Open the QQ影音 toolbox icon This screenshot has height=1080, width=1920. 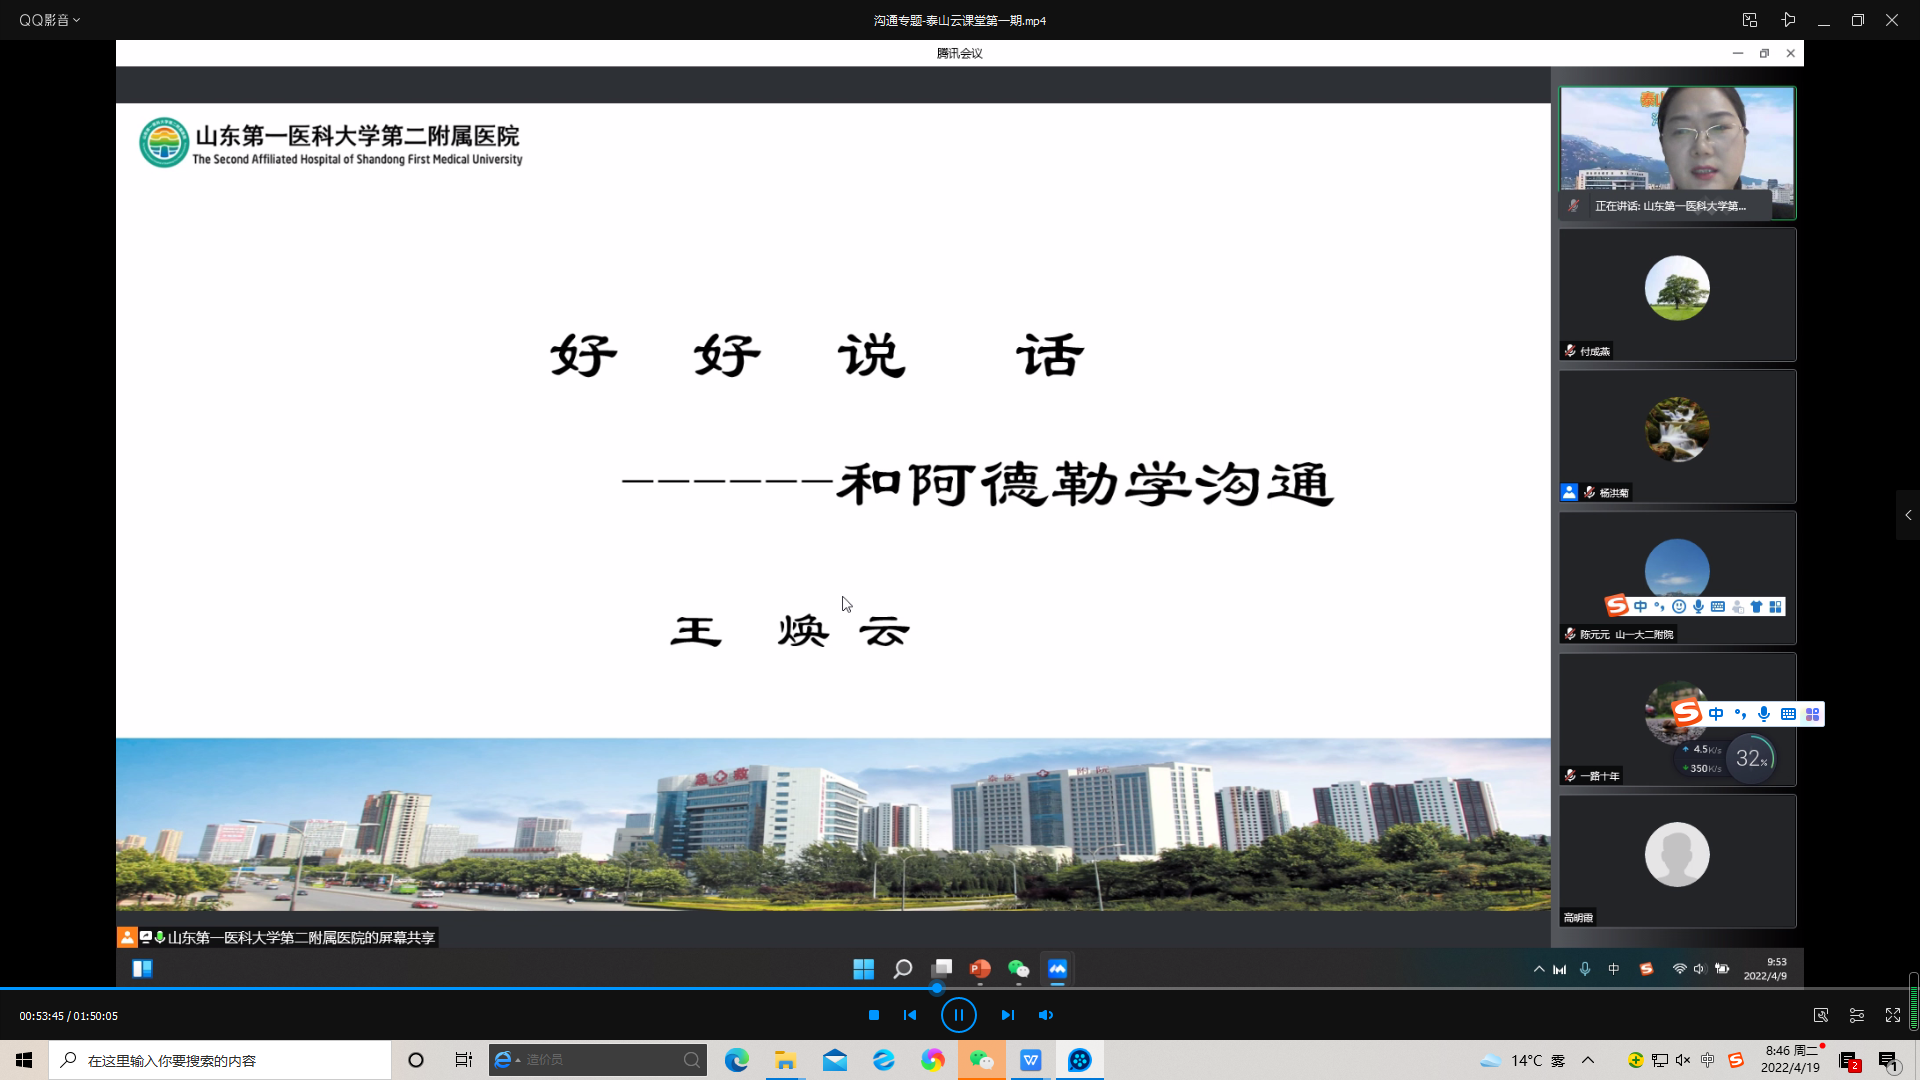pyautogui.click(x=1821, y=1015)
